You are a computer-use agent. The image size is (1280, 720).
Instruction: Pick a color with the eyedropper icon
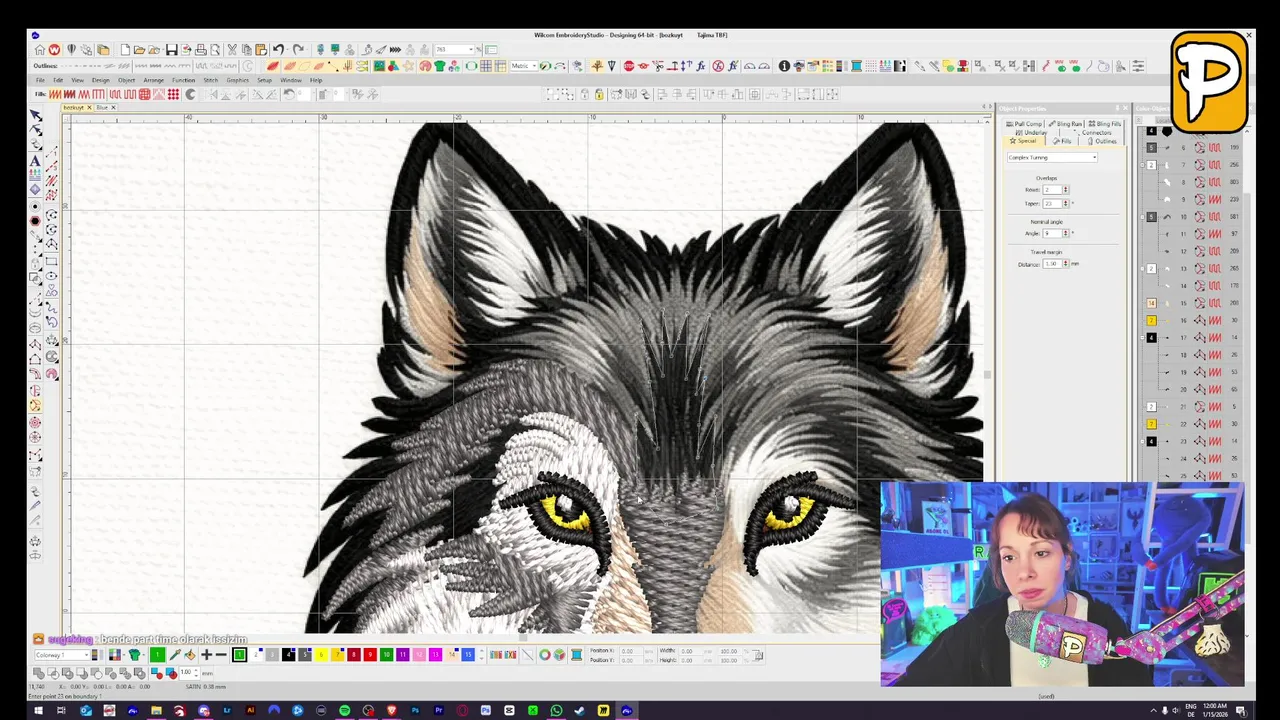[x=174, y=655]
